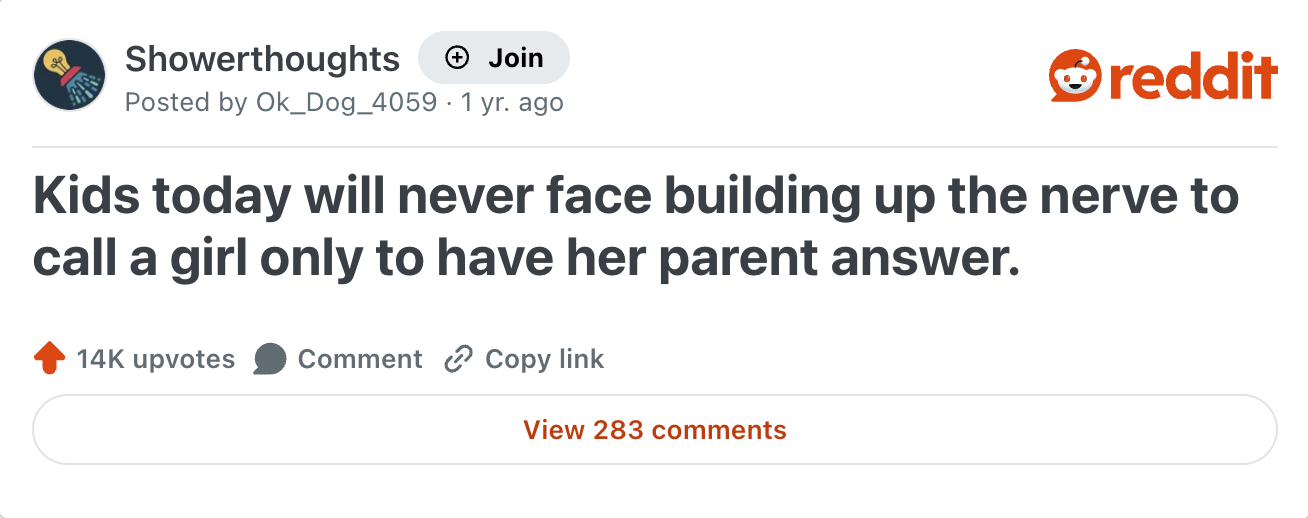The height and width of the screenshot is (518, 1308).
Task: Click the "14K upvotes" count text
Action: 156,359
